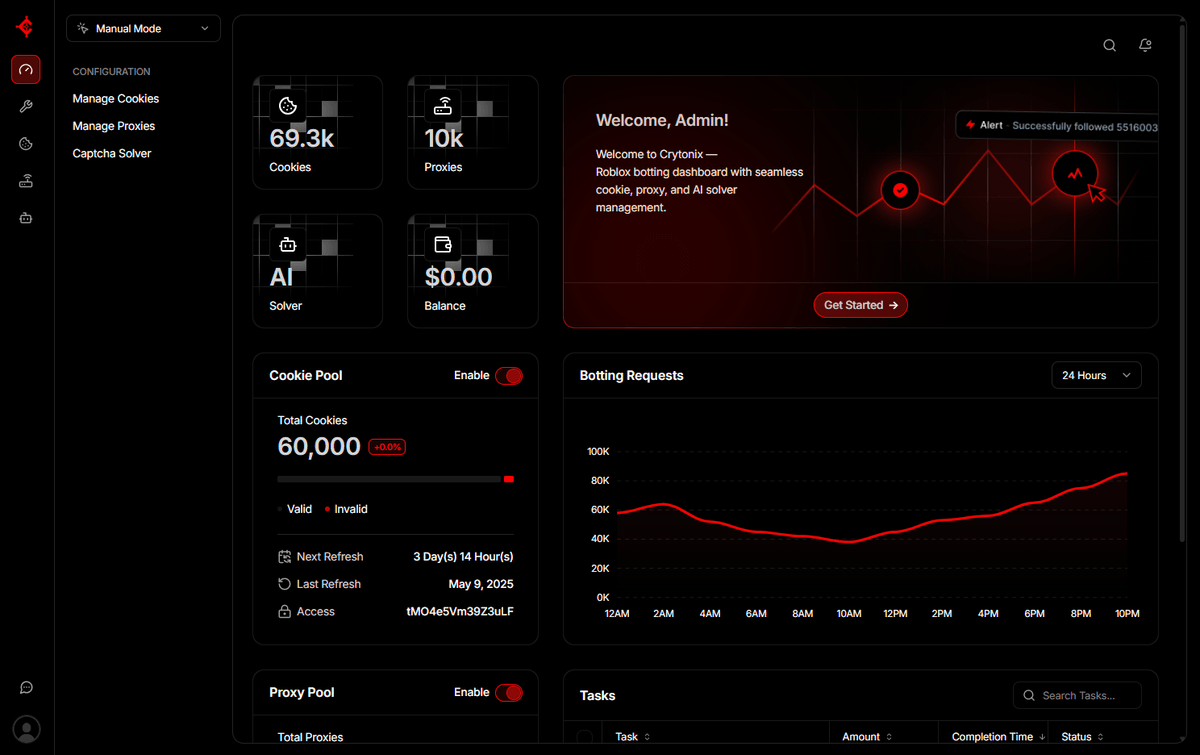Check the select-all tasks checkbox

[x=584, y=737]
